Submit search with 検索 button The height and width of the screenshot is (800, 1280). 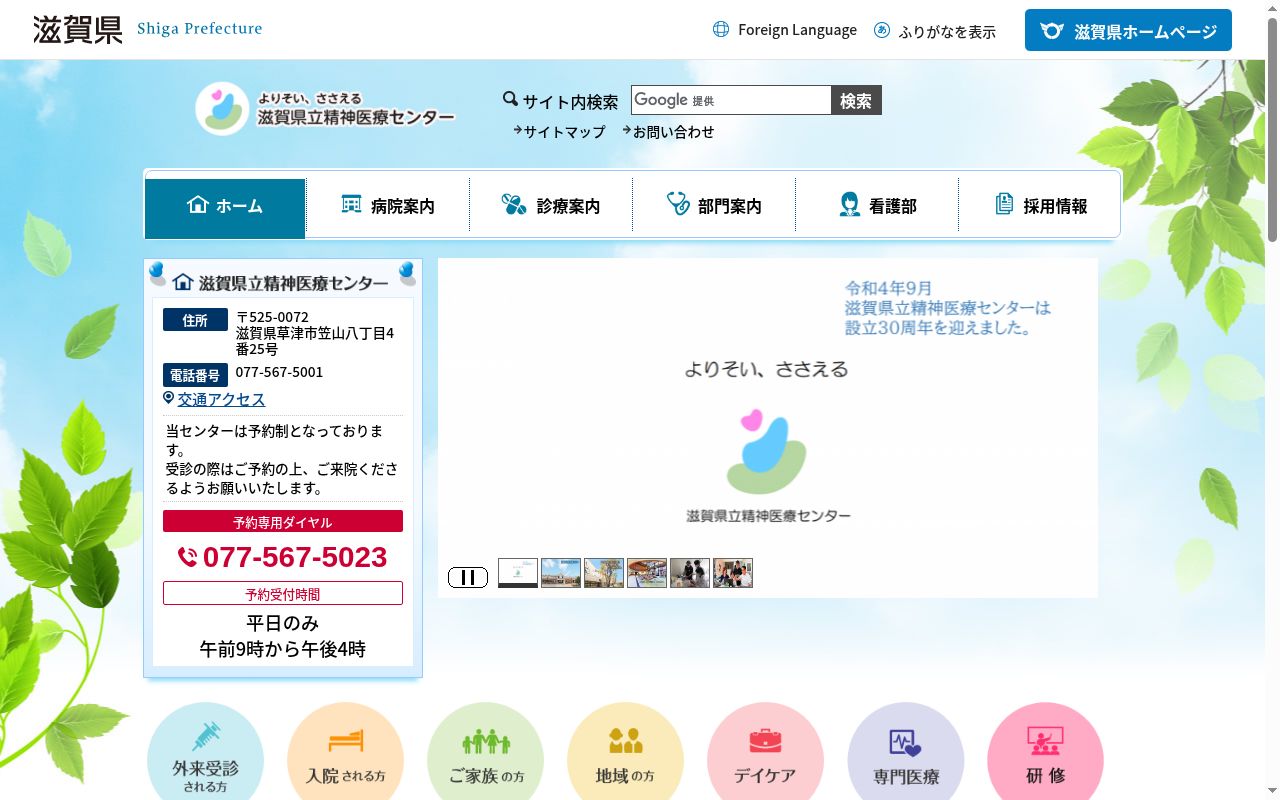point(856,100)
